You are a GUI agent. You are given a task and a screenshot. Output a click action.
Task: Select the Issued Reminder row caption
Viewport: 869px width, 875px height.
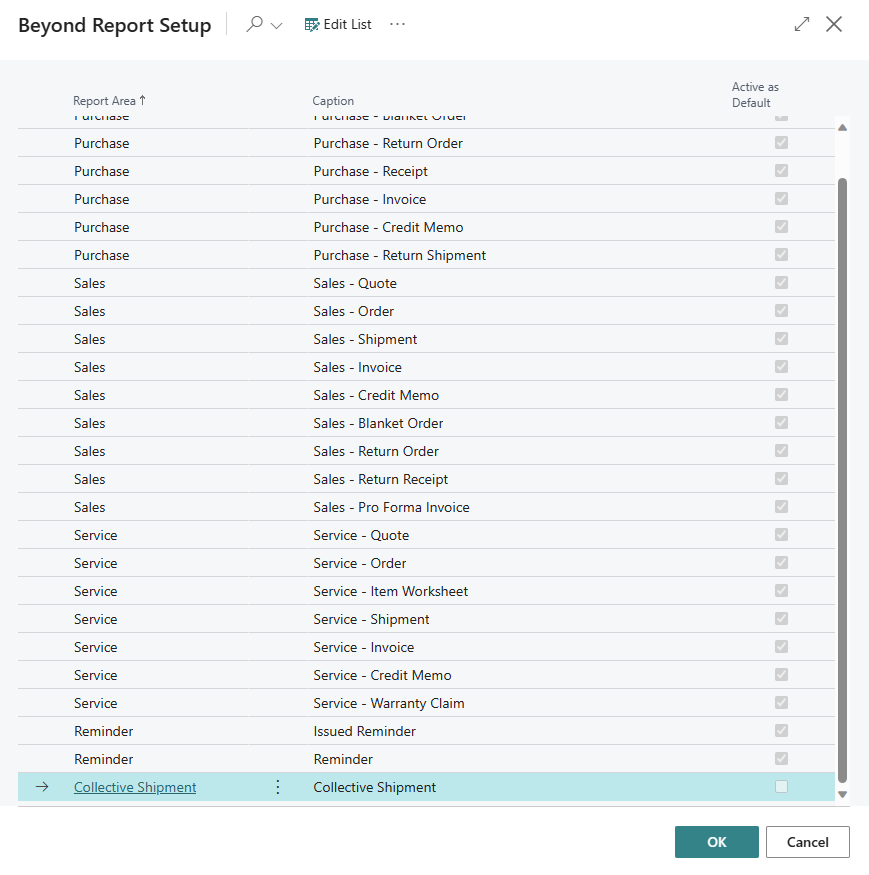click(364, 731)
